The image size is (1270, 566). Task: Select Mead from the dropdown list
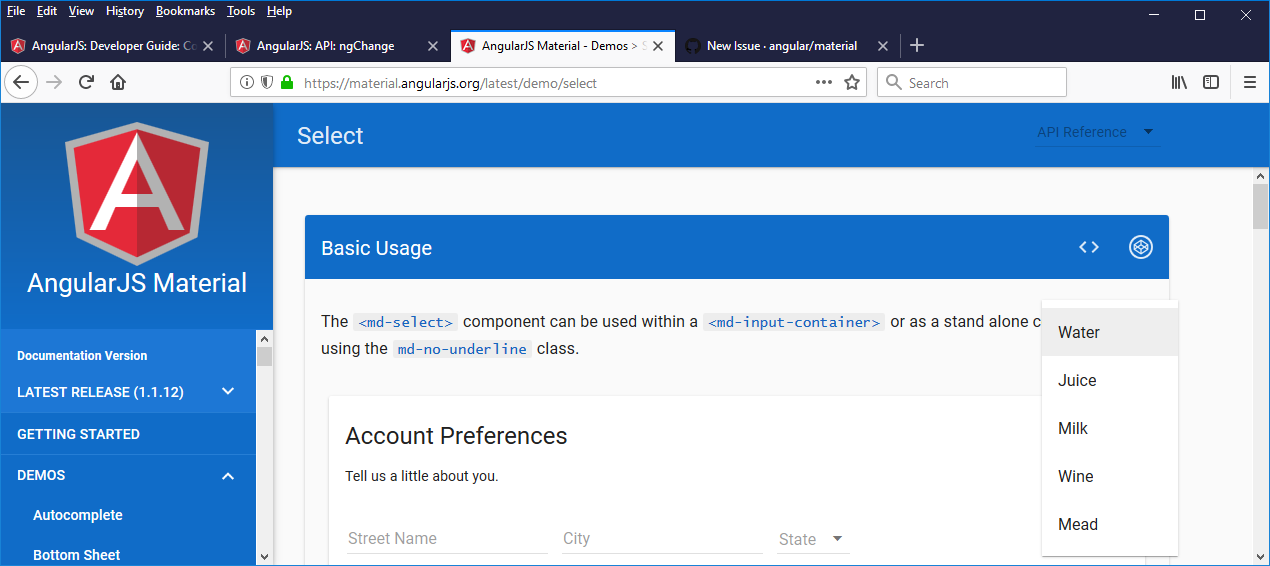[x=1110, y=524]
